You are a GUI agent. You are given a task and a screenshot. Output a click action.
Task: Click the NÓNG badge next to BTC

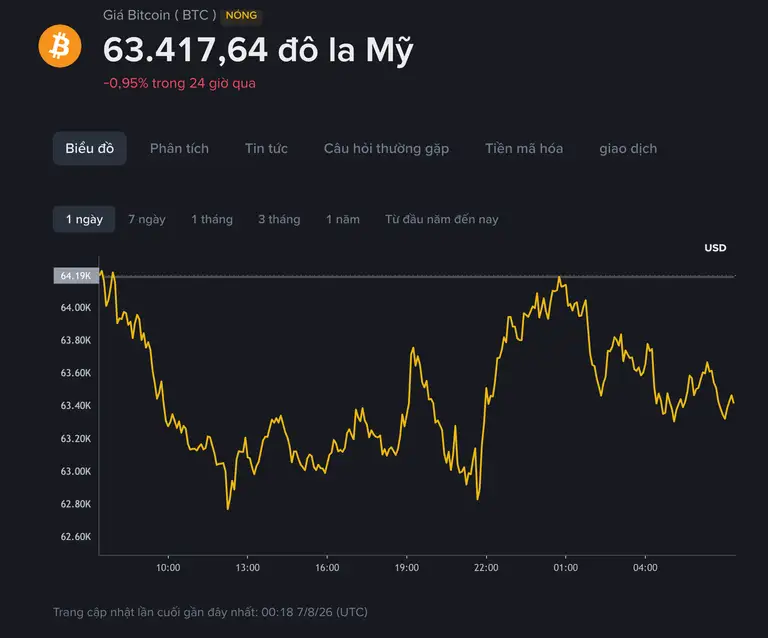point(241,15)
